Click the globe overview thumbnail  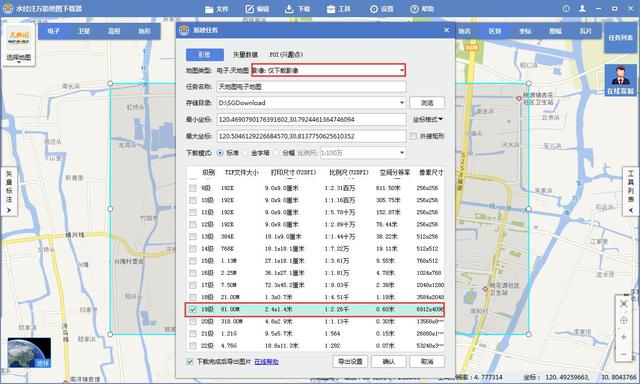(29, 352)
